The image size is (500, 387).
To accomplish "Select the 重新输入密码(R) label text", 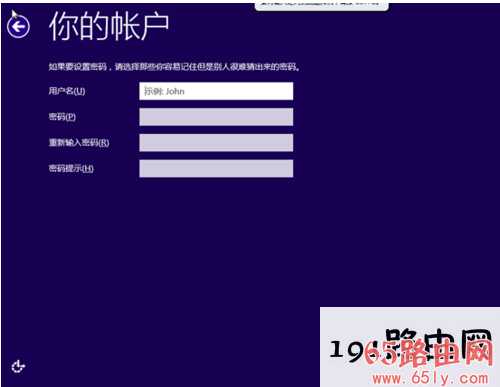I will [x=79, y=143].
